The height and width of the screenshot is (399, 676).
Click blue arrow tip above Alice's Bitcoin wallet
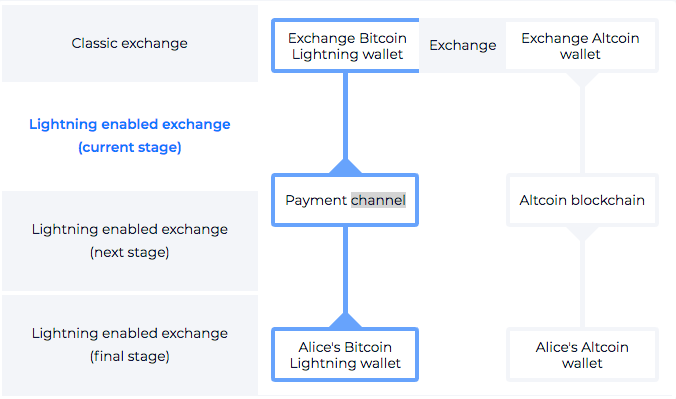coord(345,321)
